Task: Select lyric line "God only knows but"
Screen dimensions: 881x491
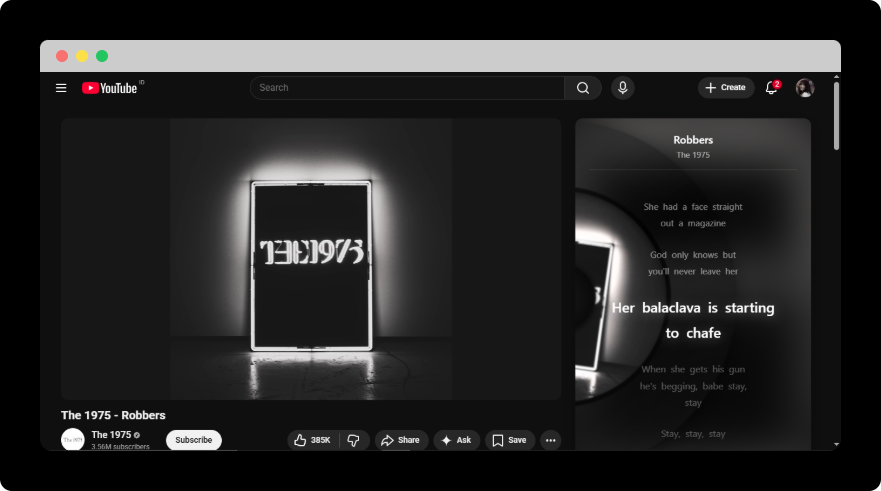Action: click(x=693, y=255)
